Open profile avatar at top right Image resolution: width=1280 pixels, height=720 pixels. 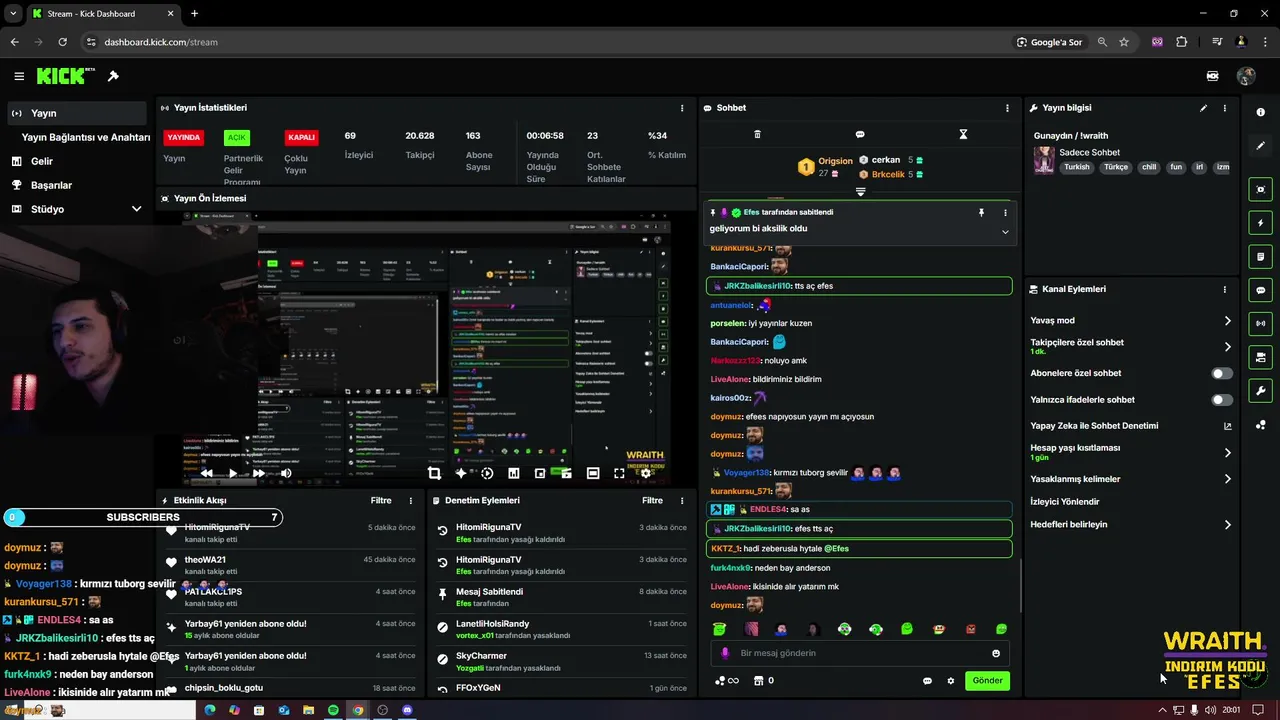pyautogui.click(x=1246, y=76)
